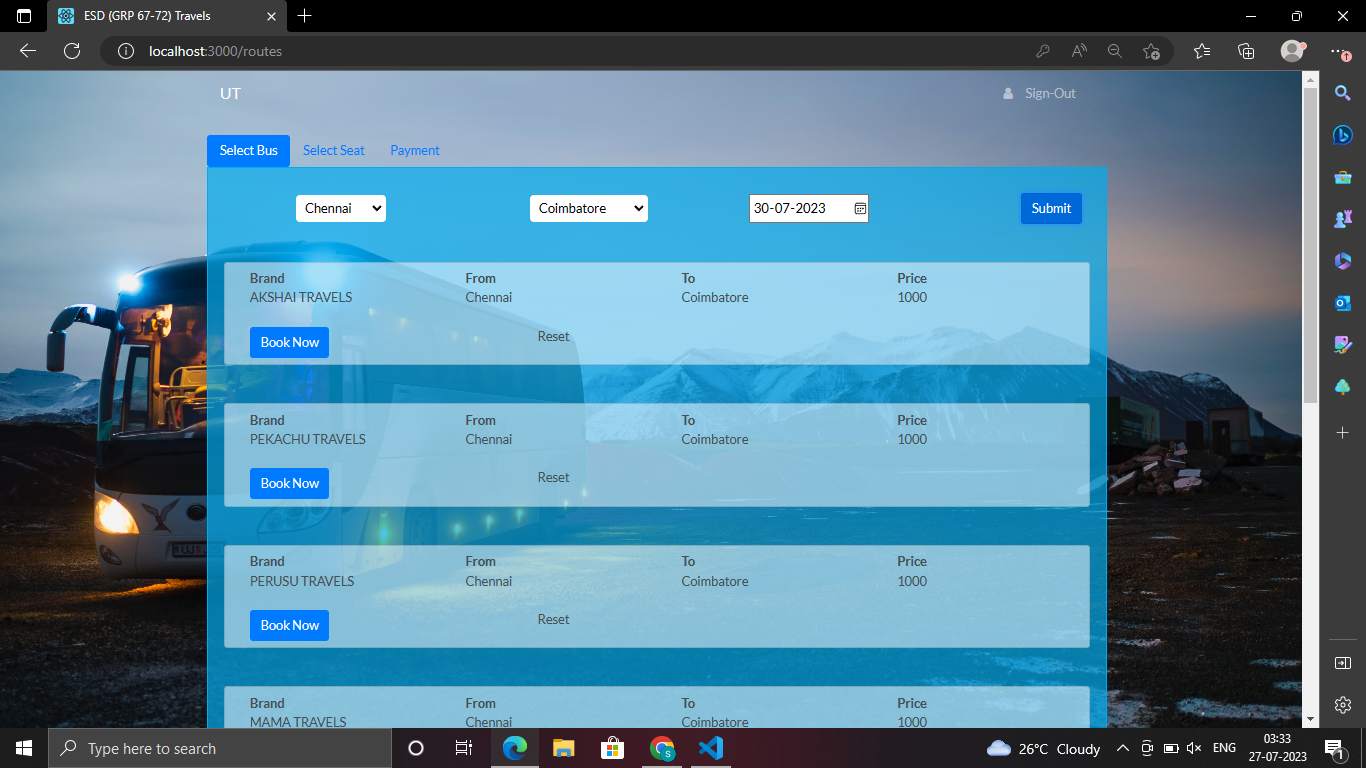Image resolution: width=1366 pixels, height=768 pixels.
Task: Open Outlook from the Edge sidebar
Action: coord(1342,302)
